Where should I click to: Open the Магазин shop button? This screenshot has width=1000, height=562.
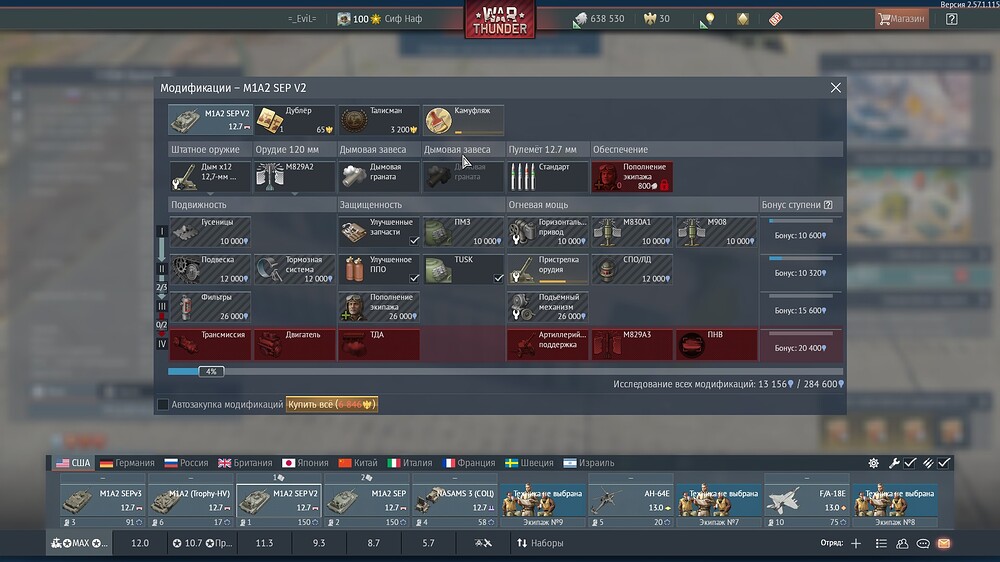901,19
